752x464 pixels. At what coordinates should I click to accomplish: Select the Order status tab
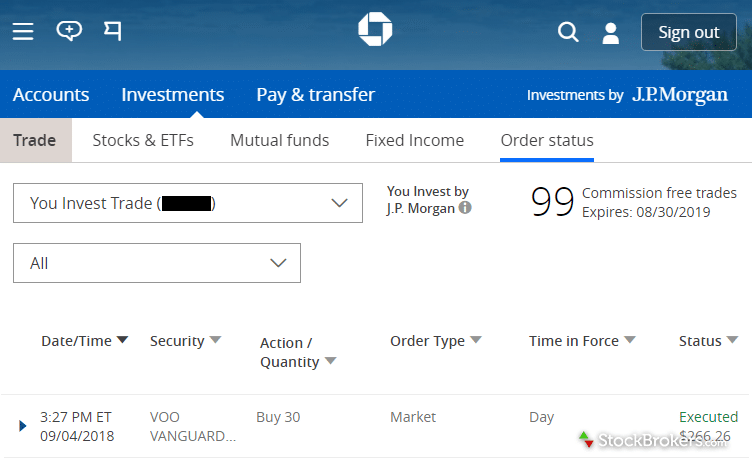547,140
